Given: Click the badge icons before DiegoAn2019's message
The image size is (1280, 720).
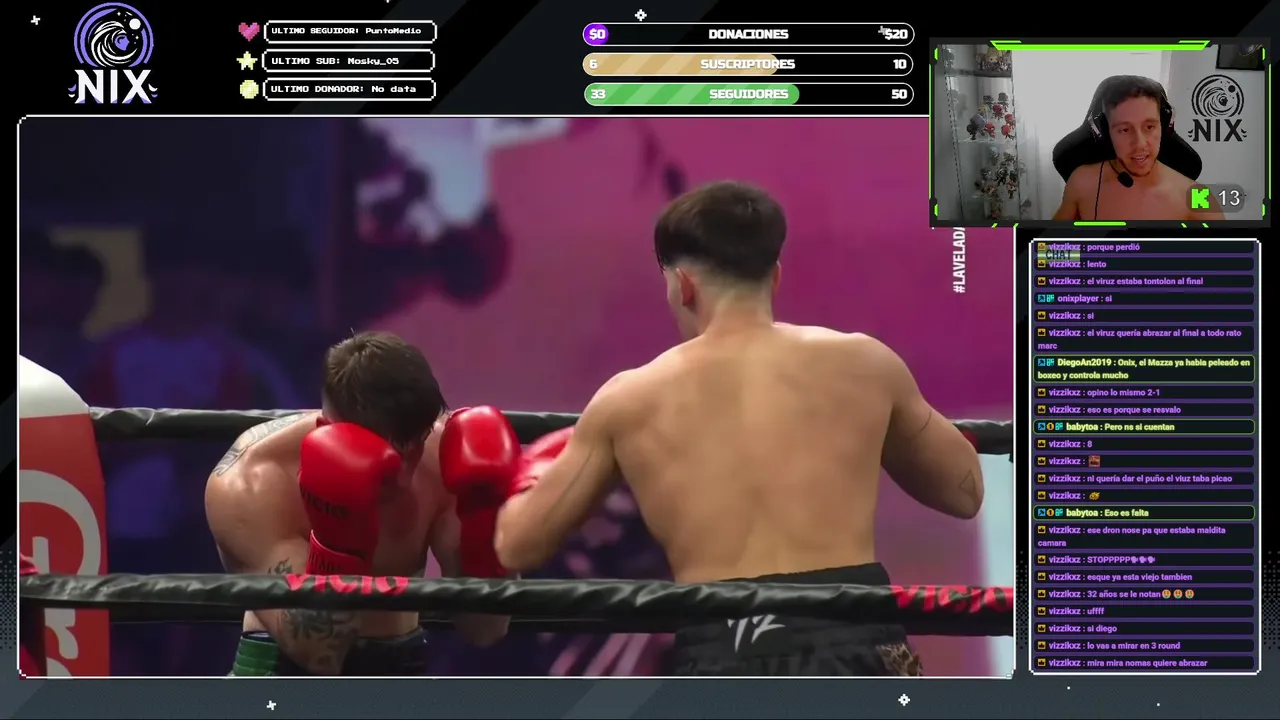Looking at the screenshot, I should (x=1046, y=363).
